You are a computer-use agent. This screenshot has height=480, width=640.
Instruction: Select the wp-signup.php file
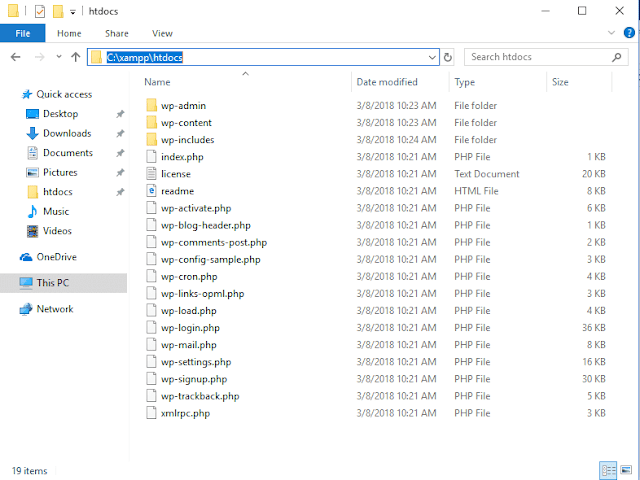194,380
